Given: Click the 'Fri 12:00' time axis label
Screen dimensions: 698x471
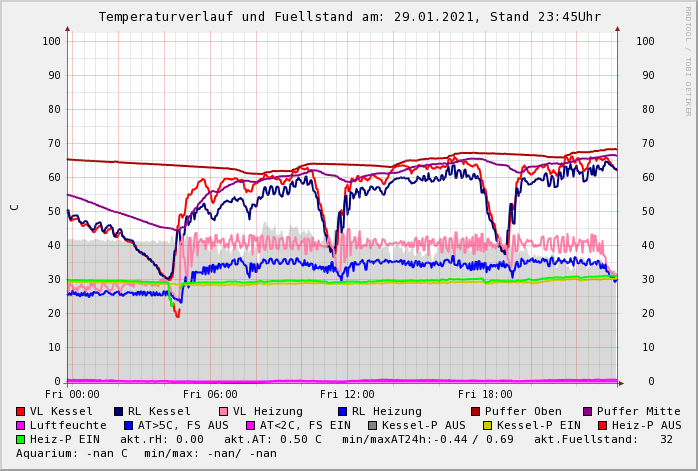Looking at the screenshot, I should tap(347, 395).
